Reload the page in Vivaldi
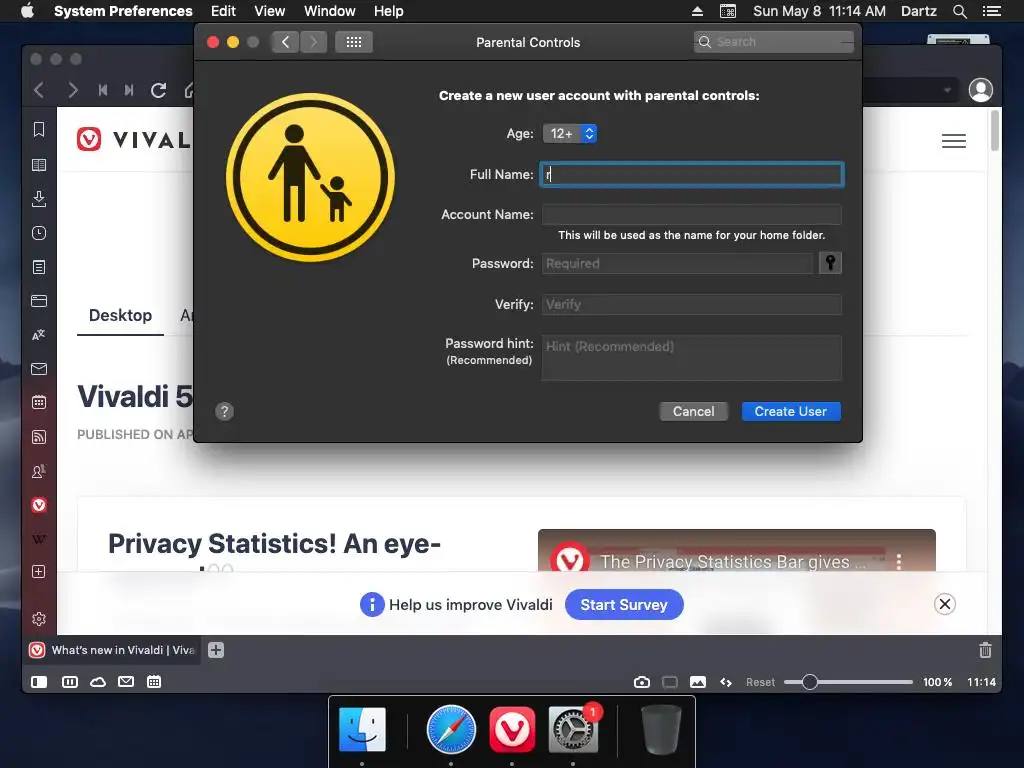This screenshot has height=768, width=1024. tap(159, 90)
